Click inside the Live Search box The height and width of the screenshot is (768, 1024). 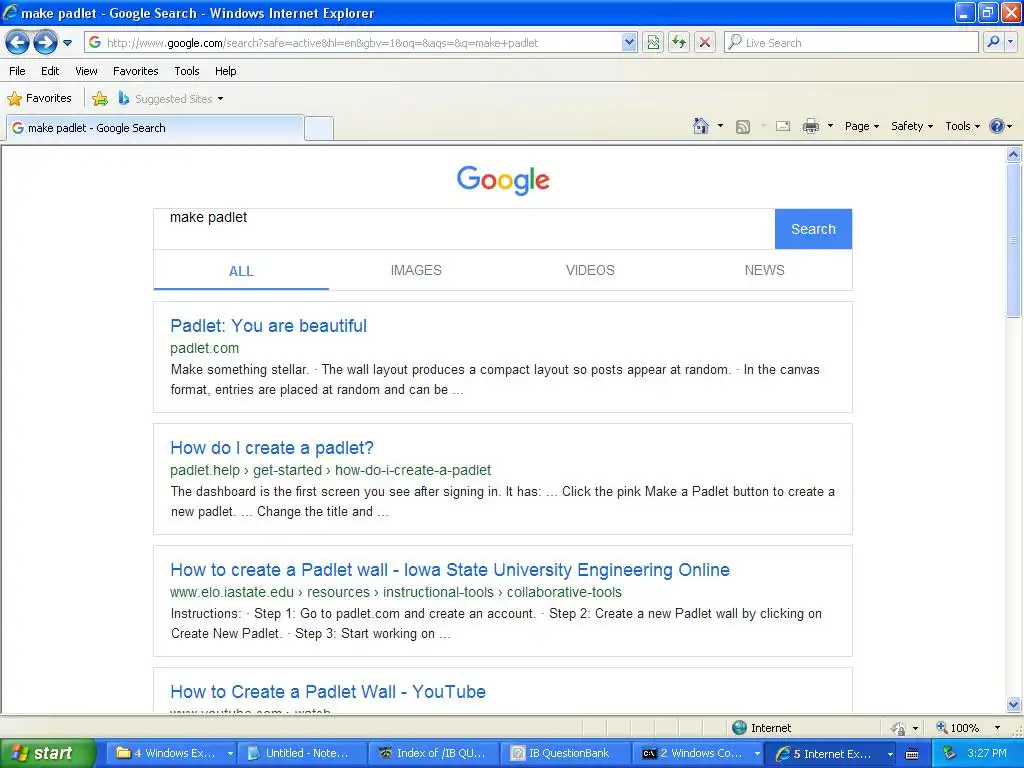[x=851, y=43]
